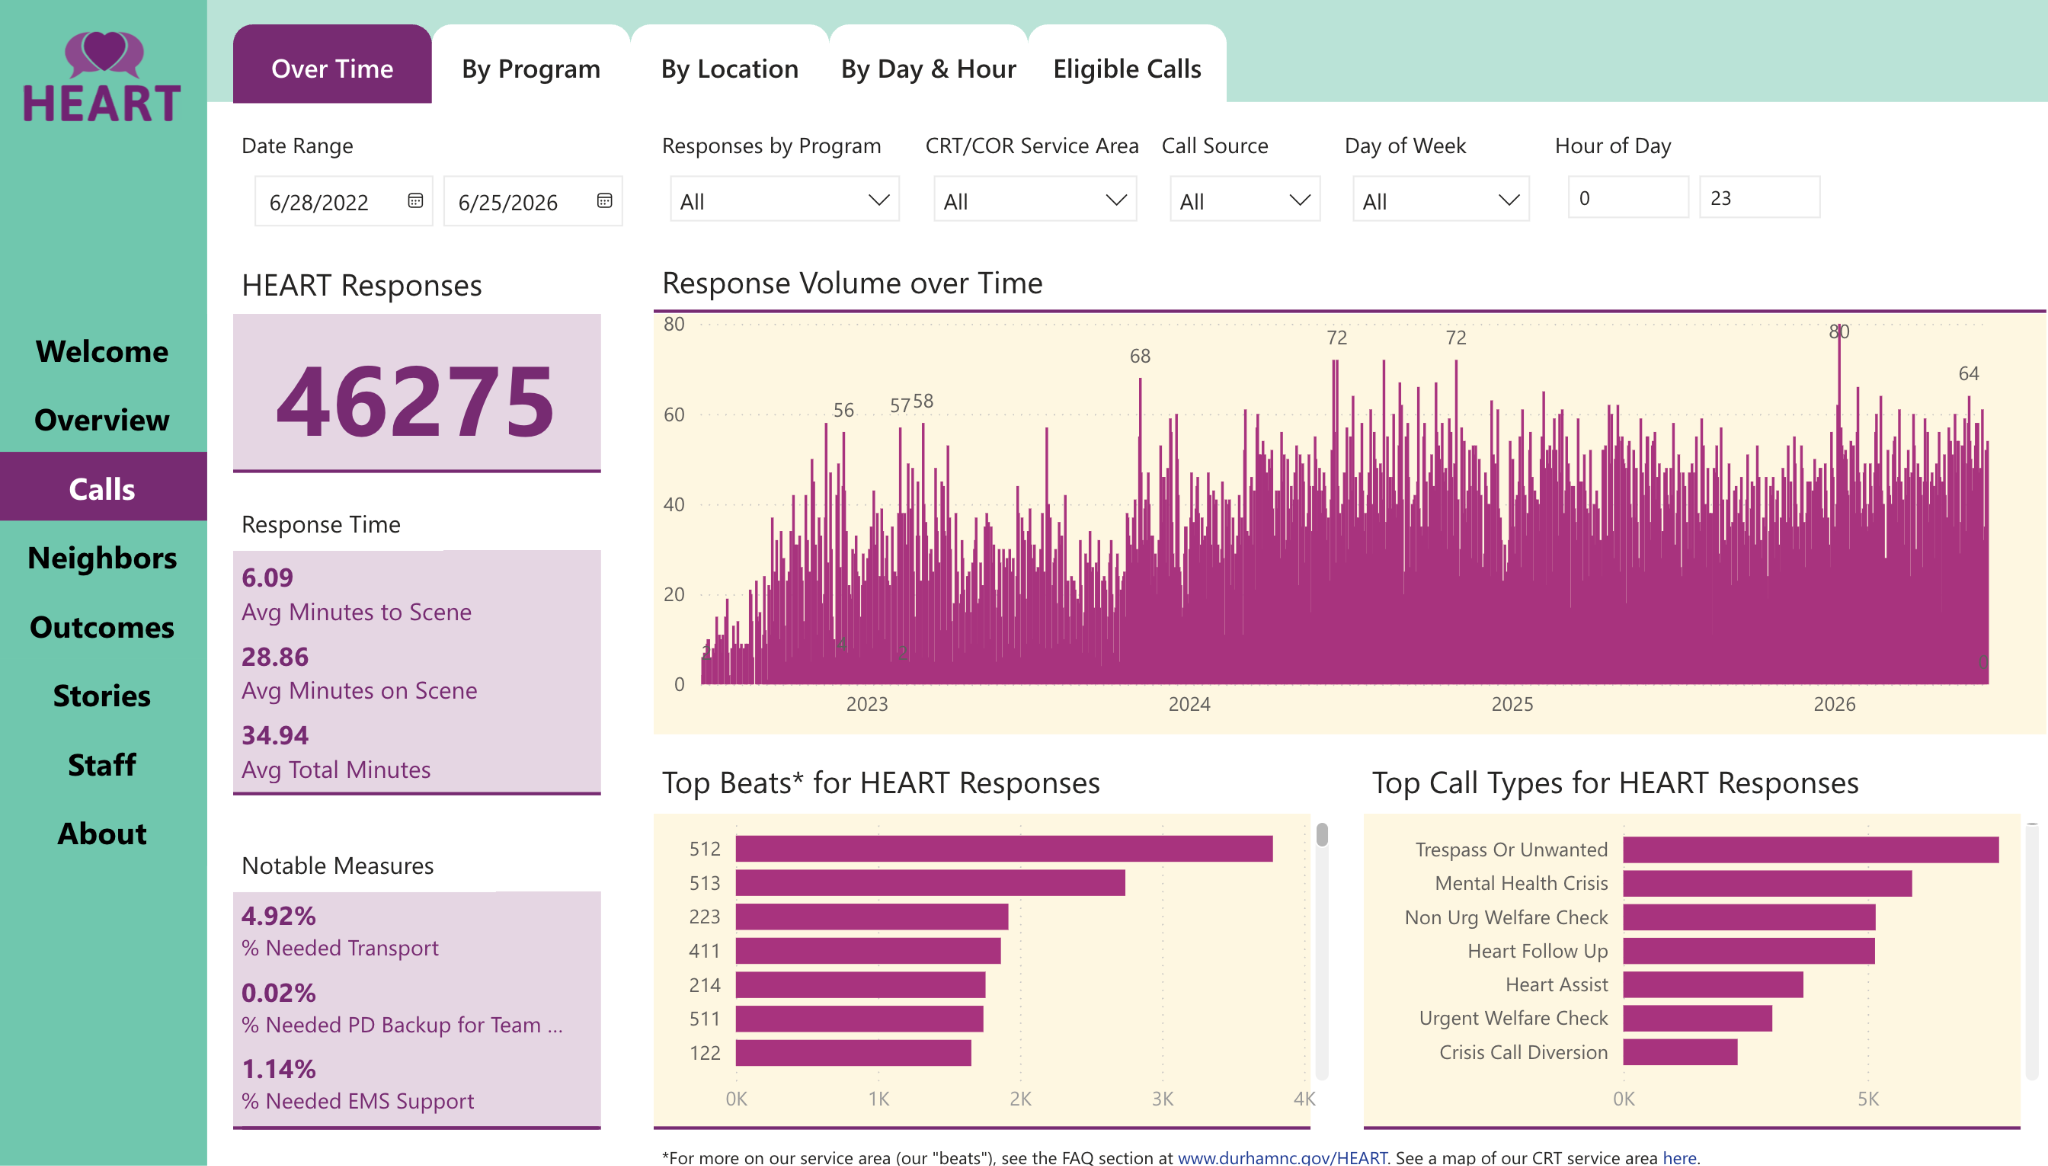Follow the 'here' CRT map link
This screenshot has height=1166, width=2048.
point(1679,1157)
